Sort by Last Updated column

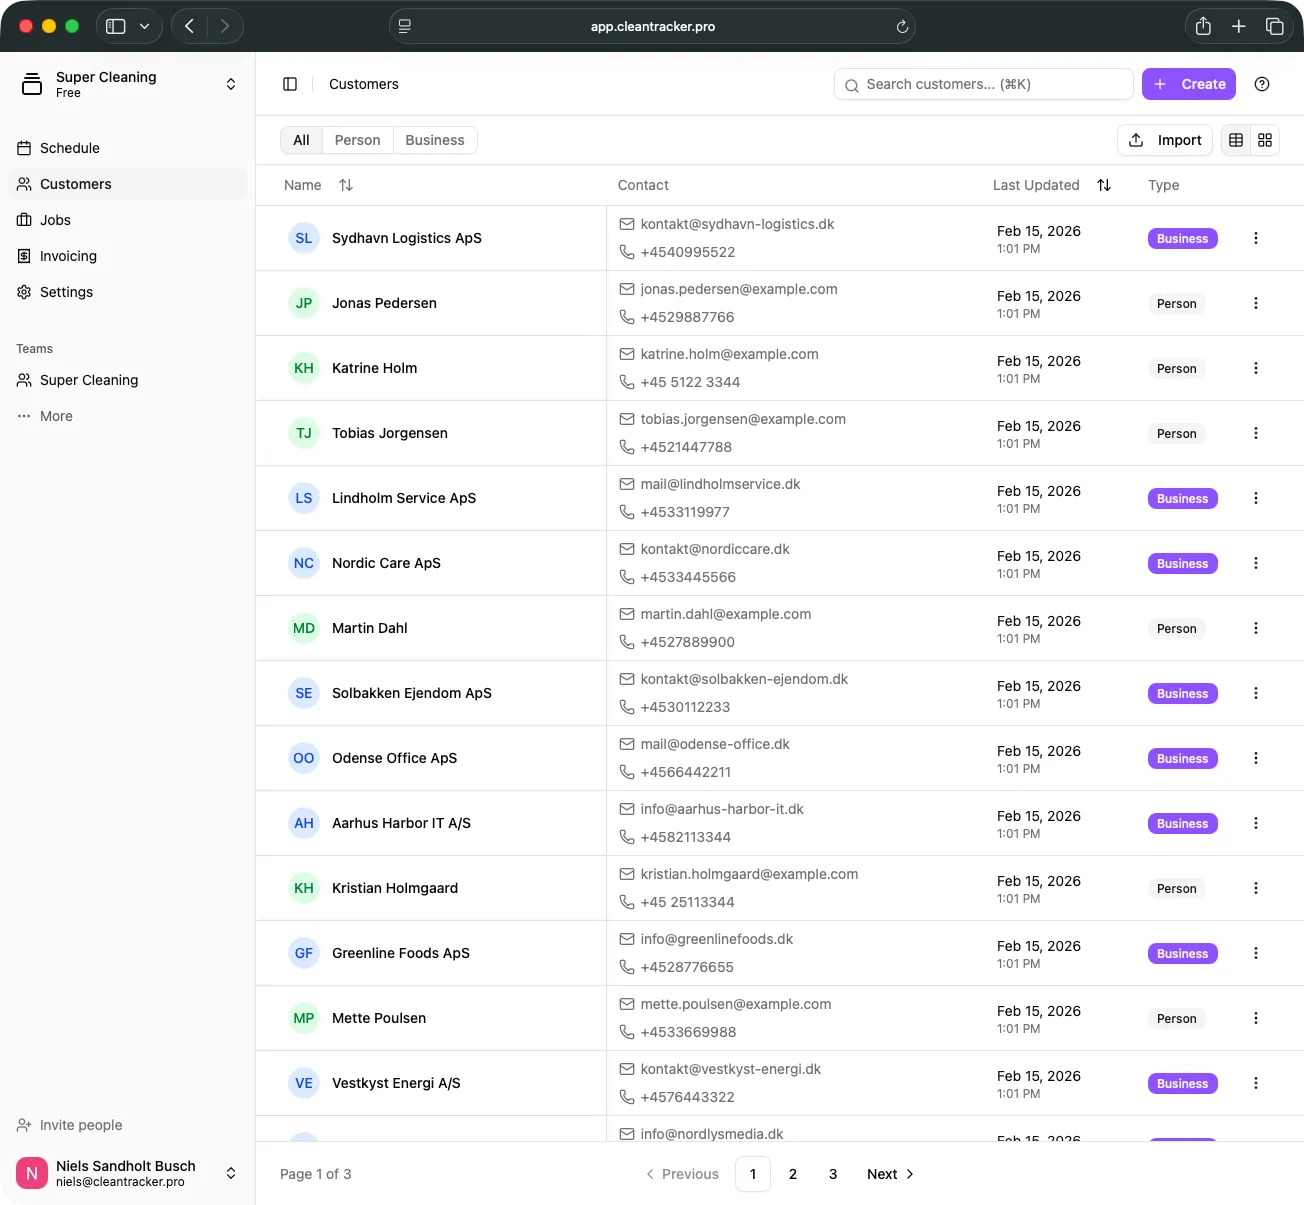(1104, 185)
